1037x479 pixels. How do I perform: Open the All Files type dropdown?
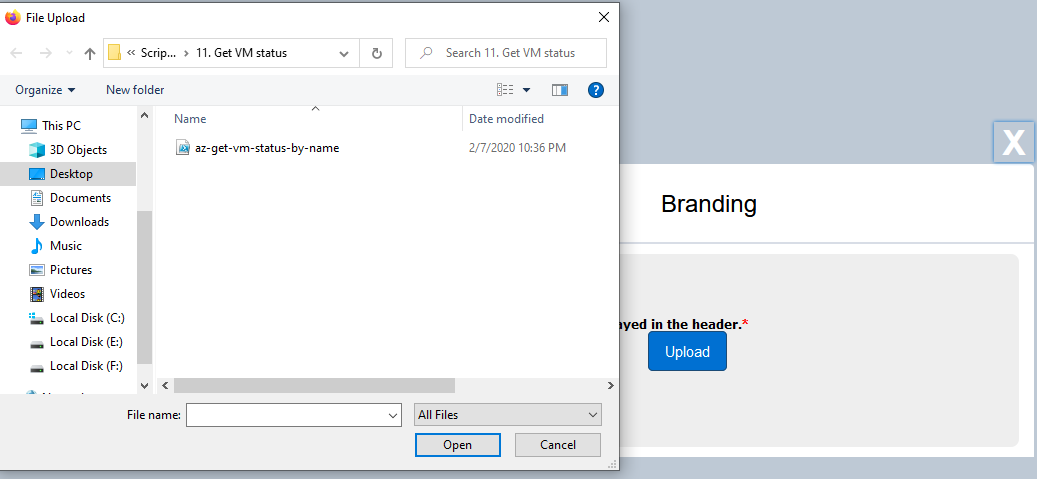507,414
